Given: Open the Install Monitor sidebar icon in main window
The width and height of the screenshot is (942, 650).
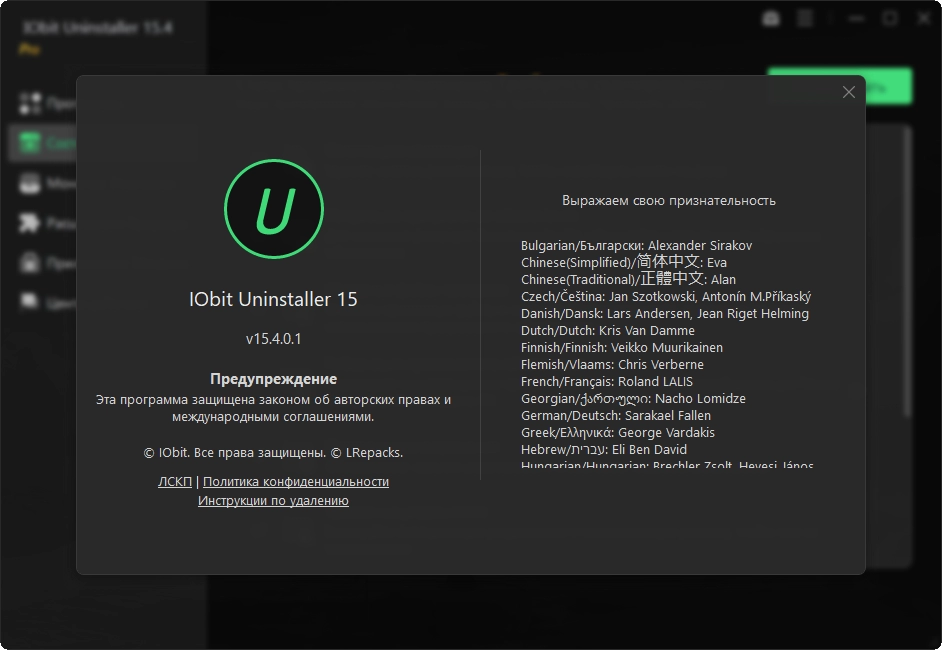Looking at the screenshot, I should click(x=29, y=183).
